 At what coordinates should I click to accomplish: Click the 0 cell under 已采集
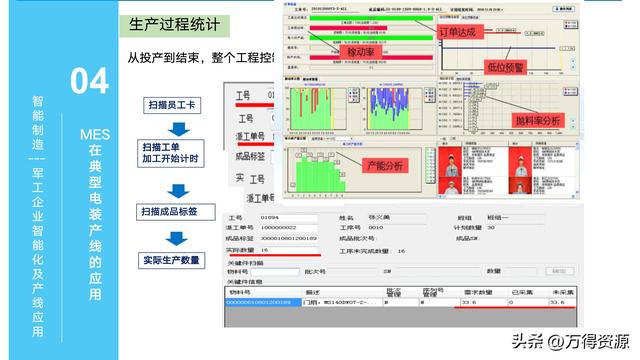[528, 302]
